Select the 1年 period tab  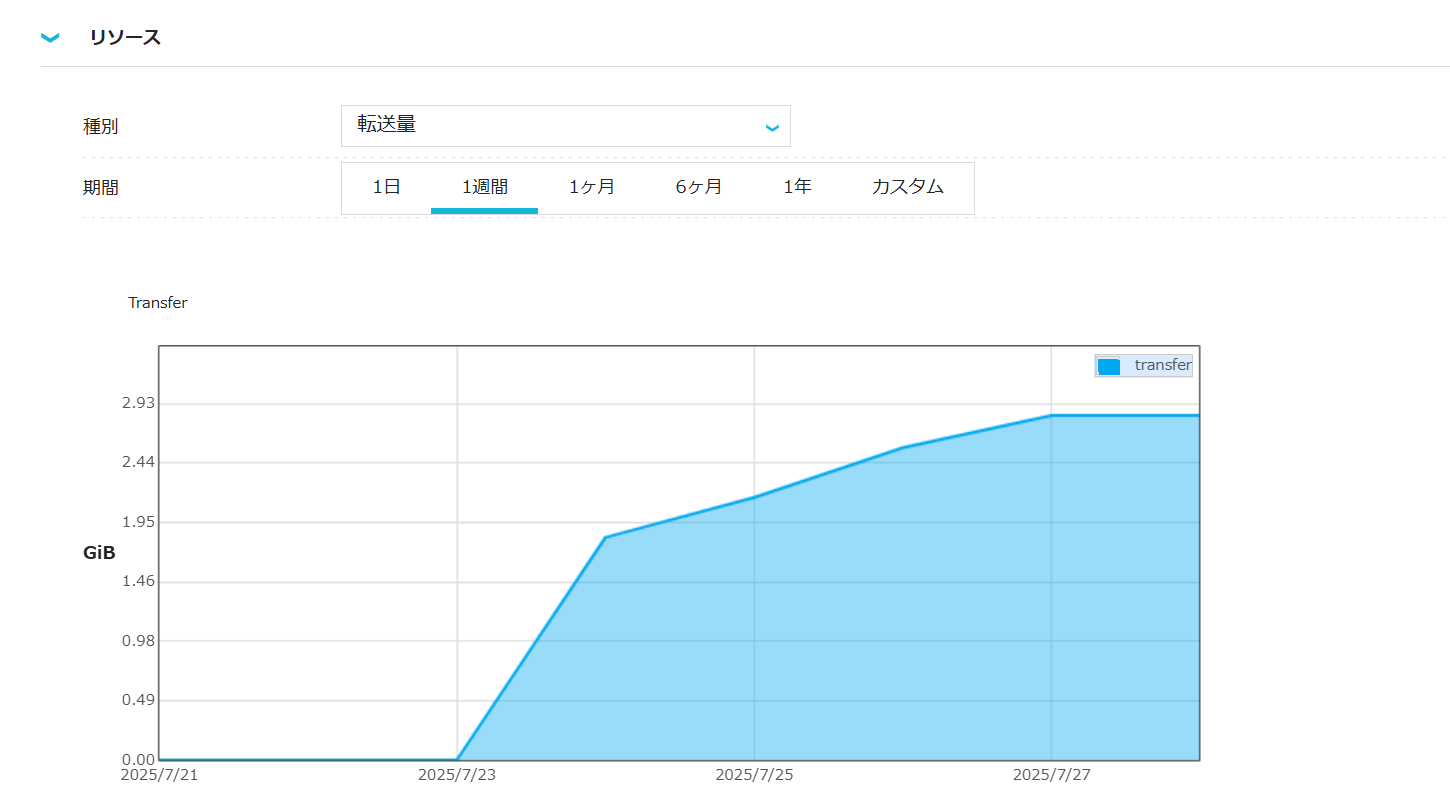pyautogui.click(x=797, y=187)
